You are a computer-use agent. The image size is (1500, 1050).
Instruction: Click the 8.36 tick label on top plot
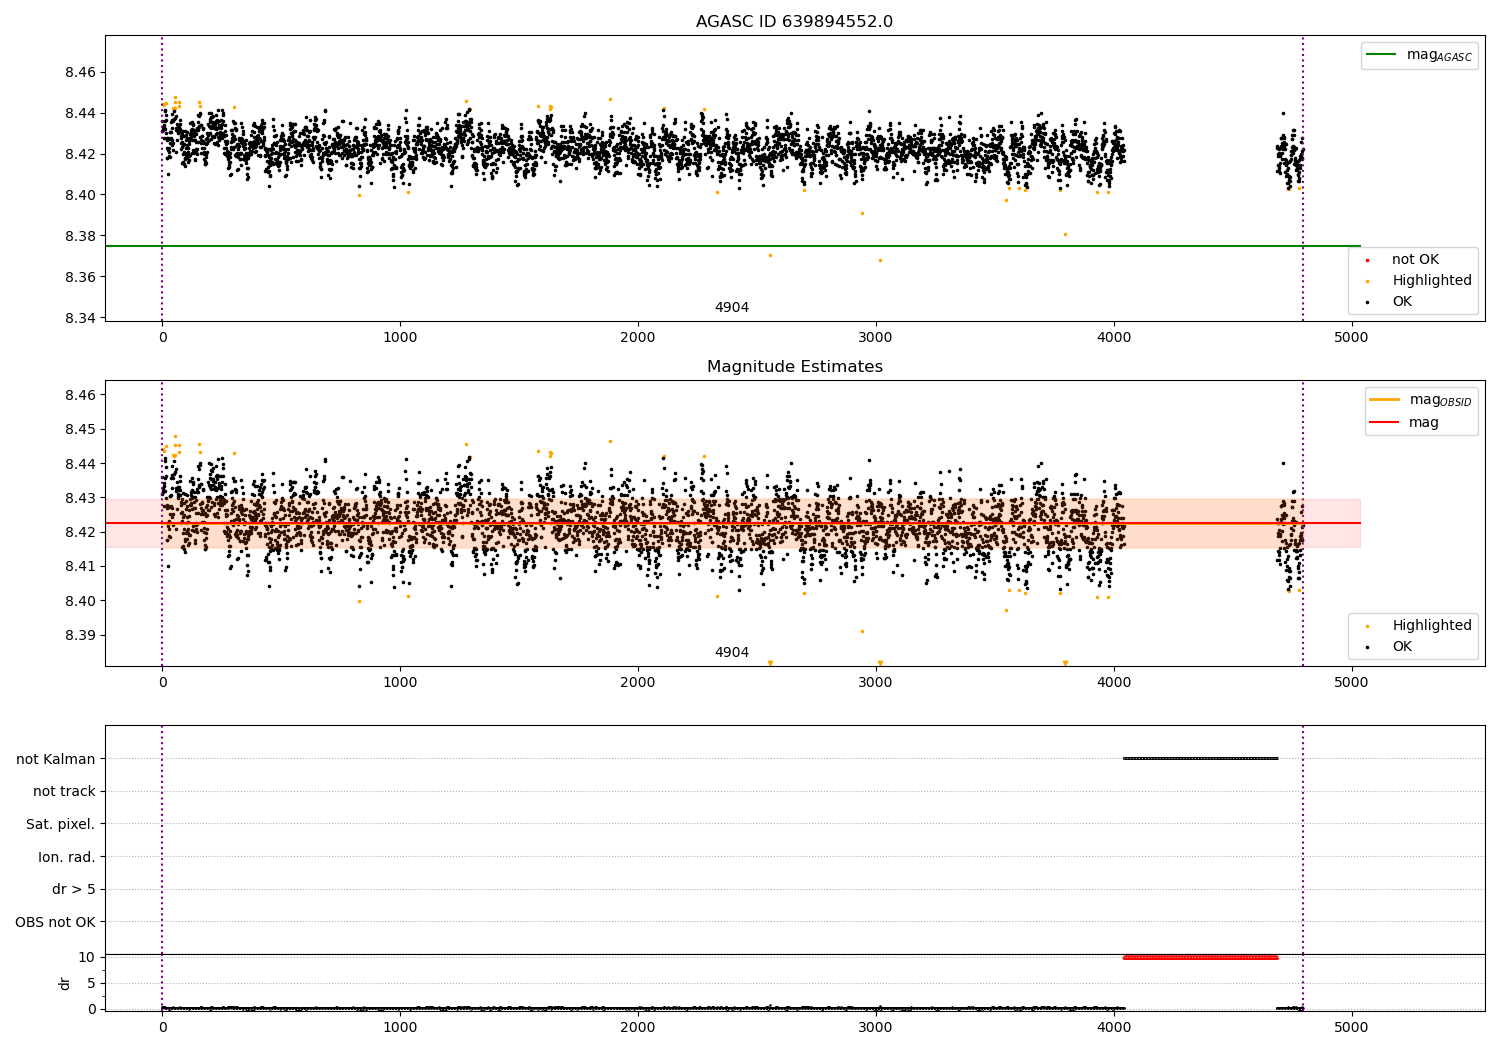79,277
